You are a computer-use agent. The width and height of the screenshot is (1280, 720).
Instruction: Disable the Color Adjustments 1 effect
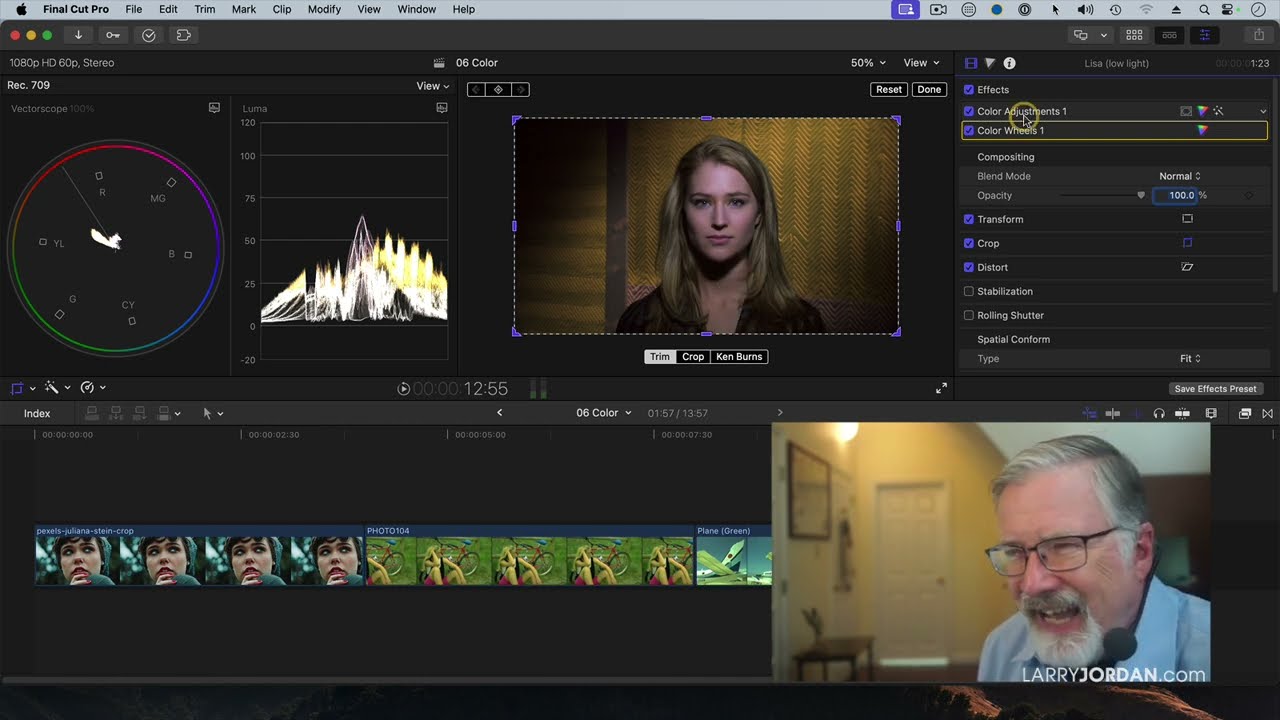pos(968,111)
